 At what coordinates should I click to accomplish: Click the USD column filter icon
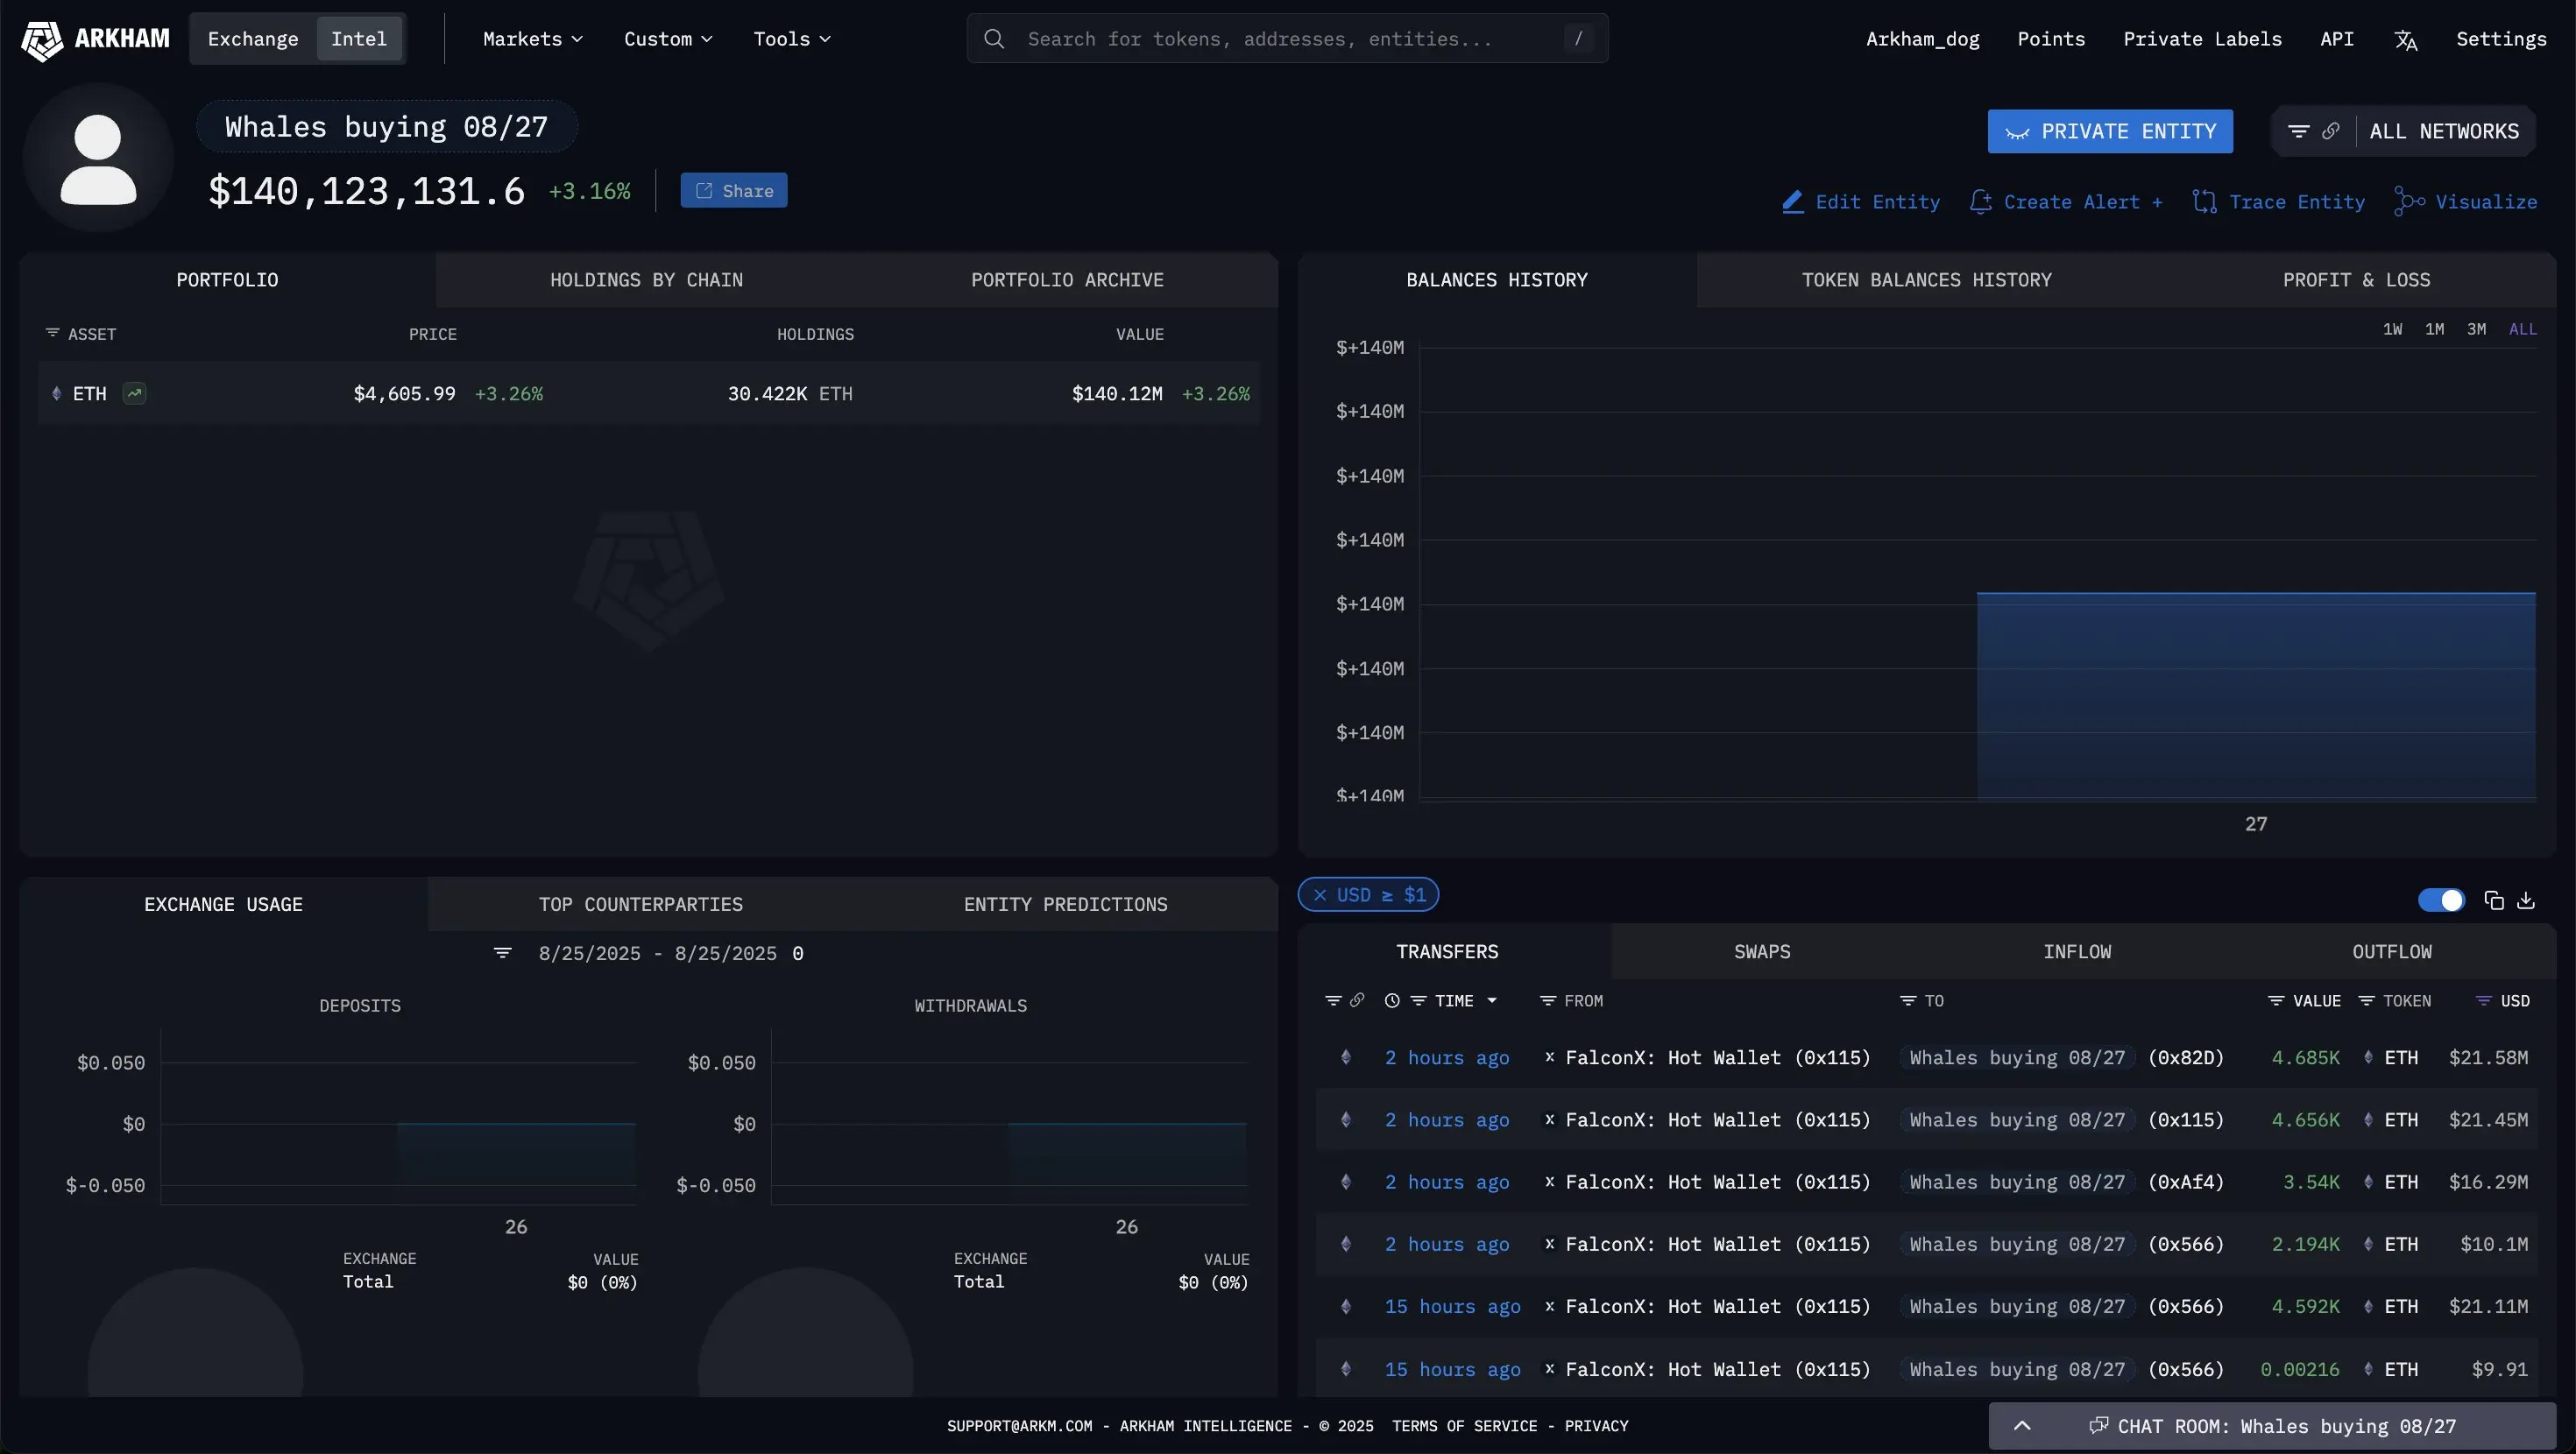(2483, 1001)
